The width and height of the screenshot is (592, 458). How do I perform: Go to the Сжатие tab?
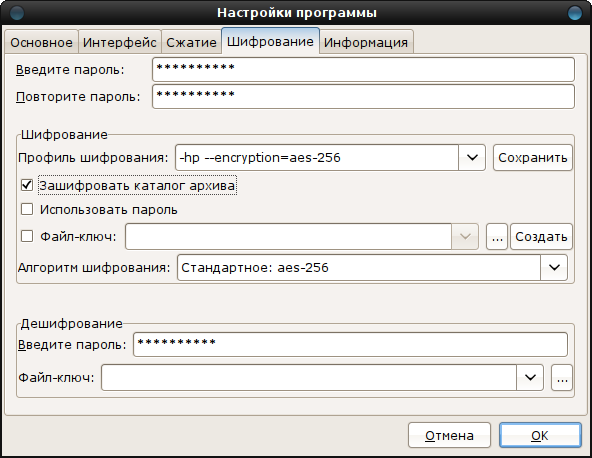point(191,42)
